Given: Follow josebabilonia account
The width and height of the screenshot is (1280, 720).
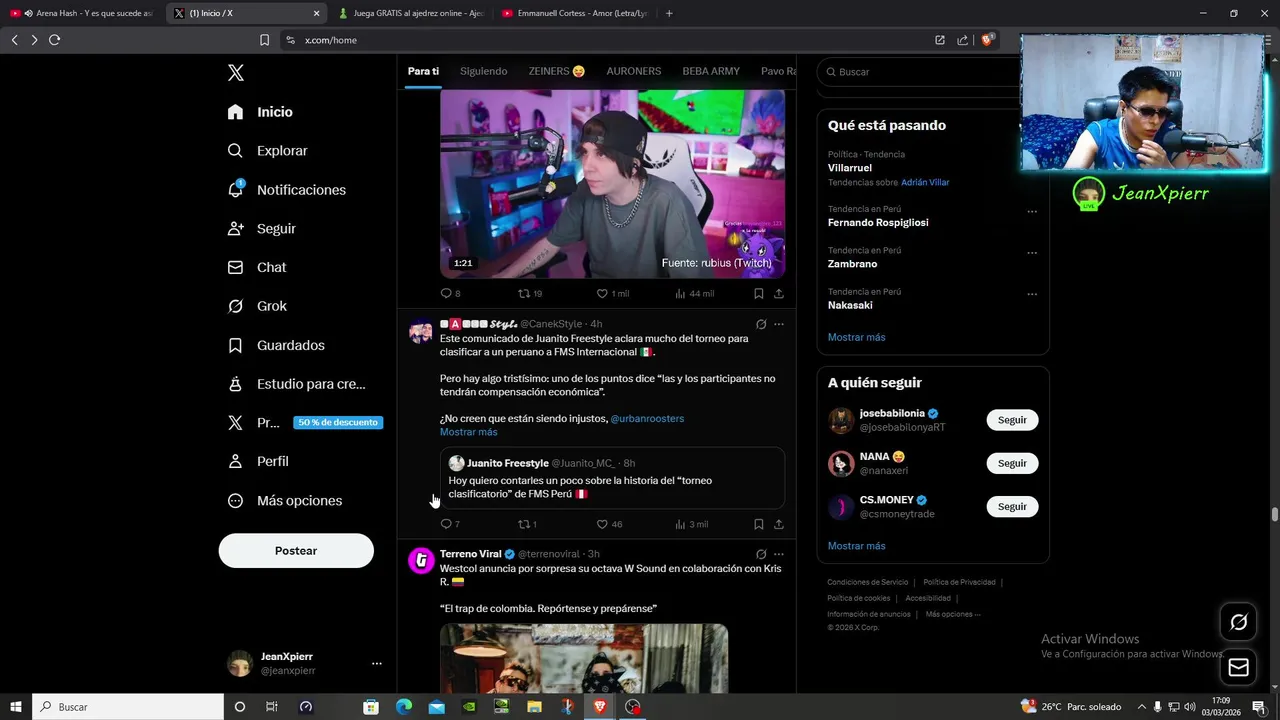Looking at the screenshot, I should tap(1012, 420).
